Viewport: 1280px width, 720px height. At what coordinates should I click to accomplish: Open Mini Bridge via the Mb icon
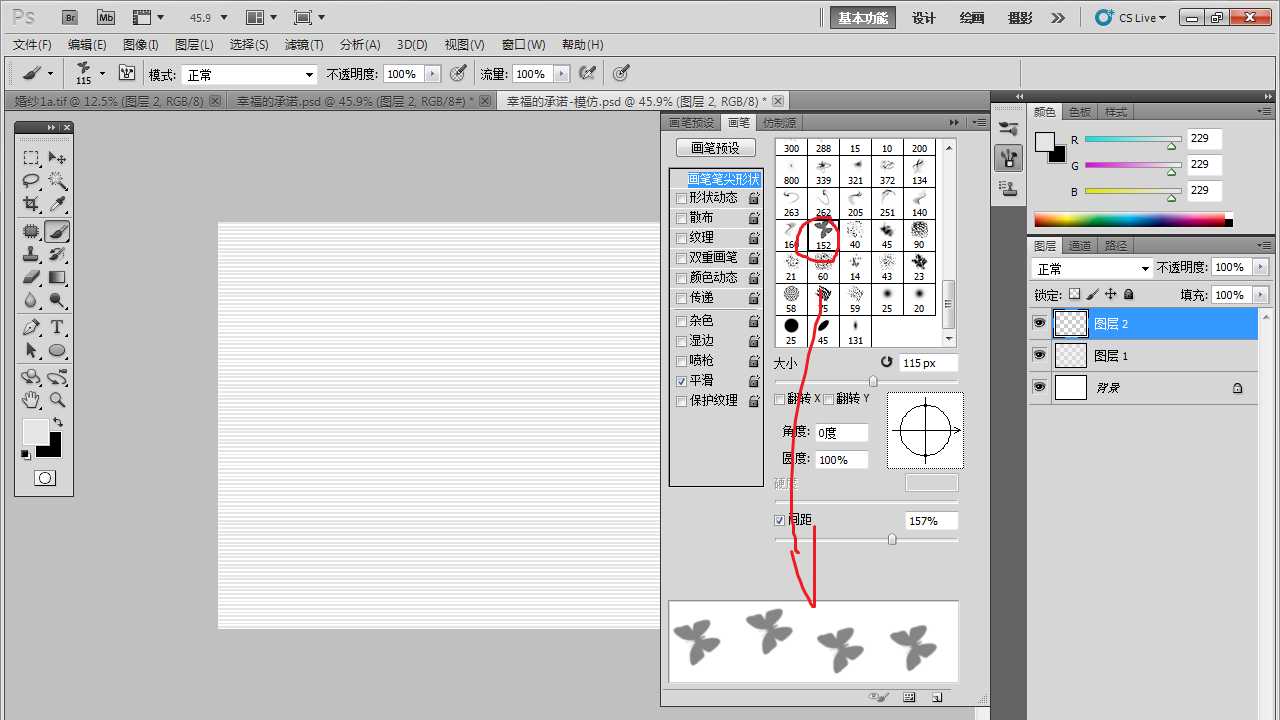pyautogui.click(x=106, y=17)
